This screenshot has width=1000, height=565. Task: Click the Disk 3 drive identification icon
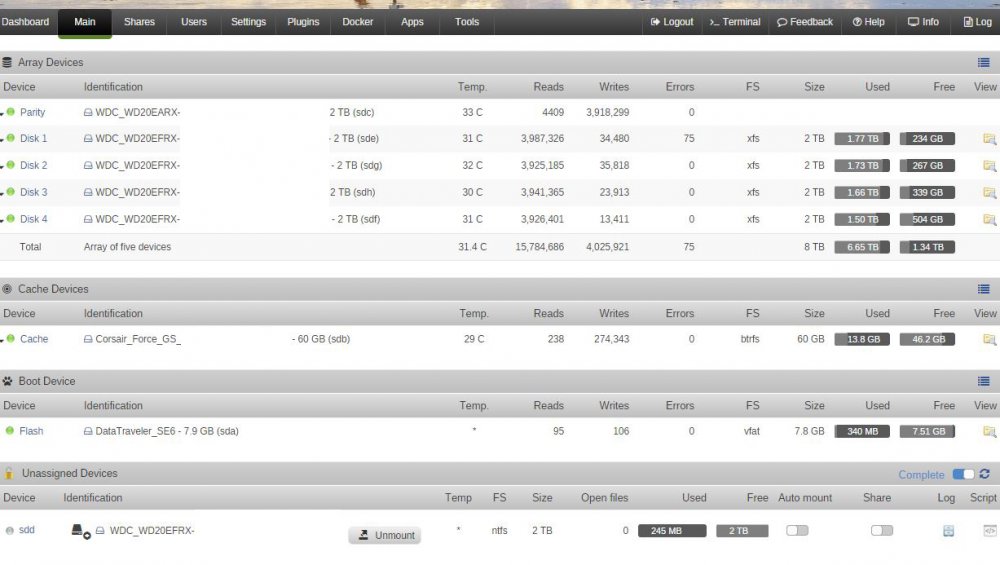[x=88, y=192]
